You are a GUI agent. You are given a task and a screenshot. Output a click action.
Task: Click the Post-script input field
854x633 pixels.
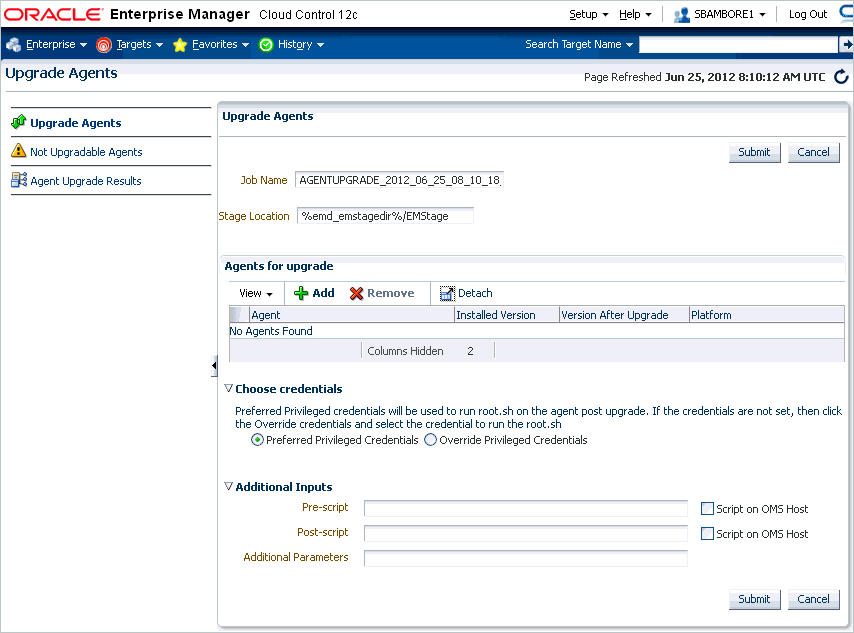(x=526, y=534)
